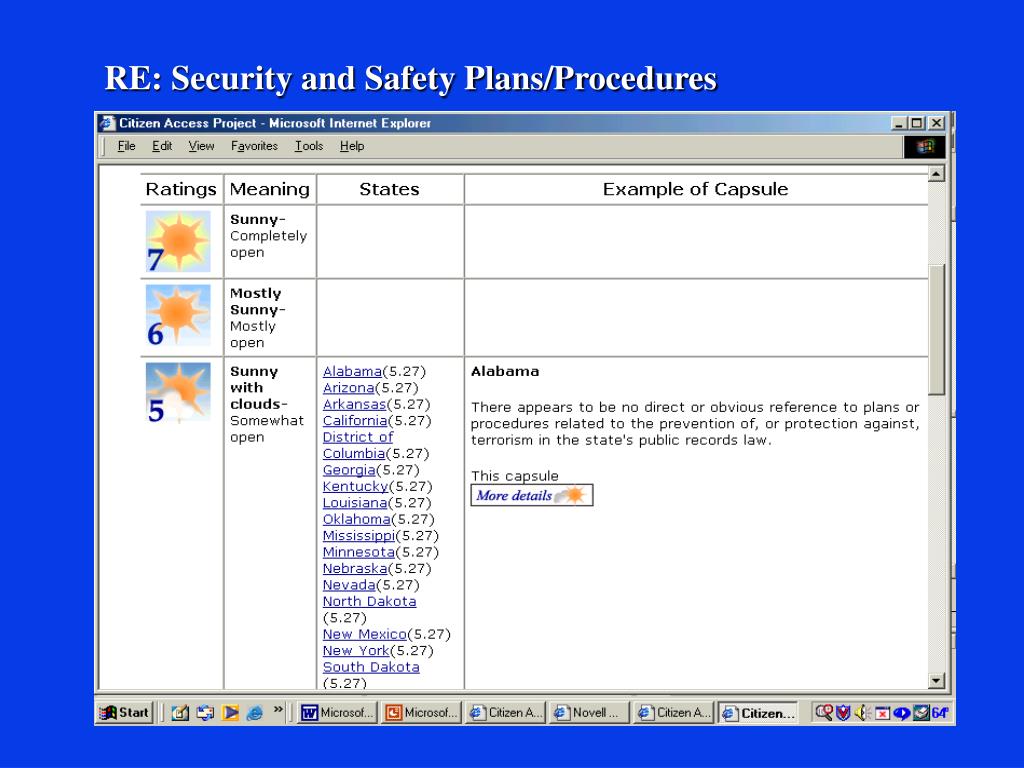
Task: Click Show Desktop quick launch icon
Action: click(180, 712)
